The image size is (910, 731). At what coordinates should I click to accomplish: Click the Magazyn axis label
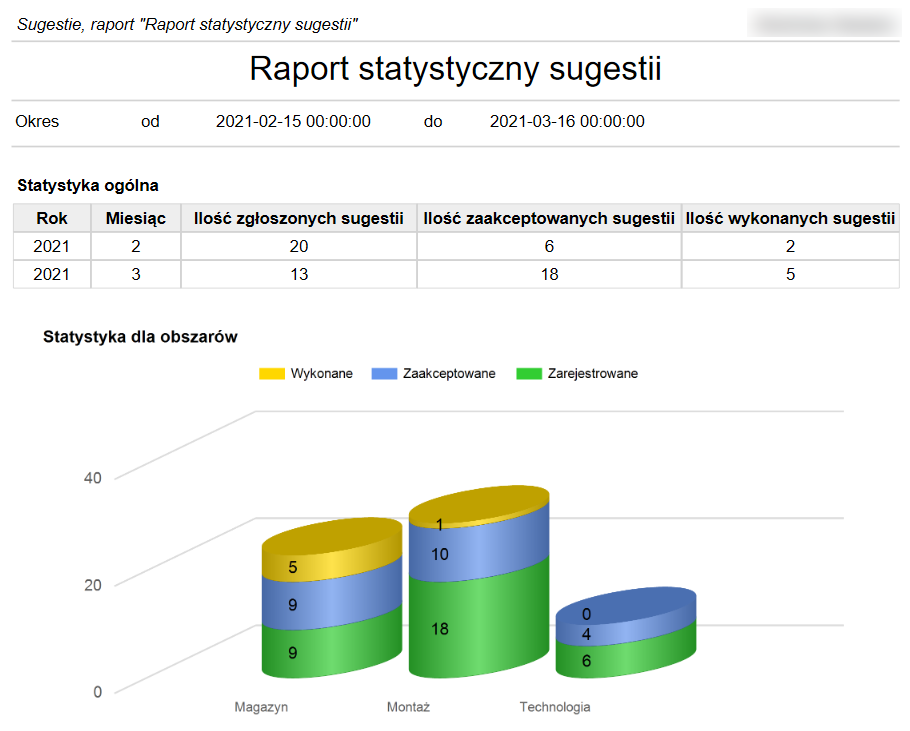[261, 707]
